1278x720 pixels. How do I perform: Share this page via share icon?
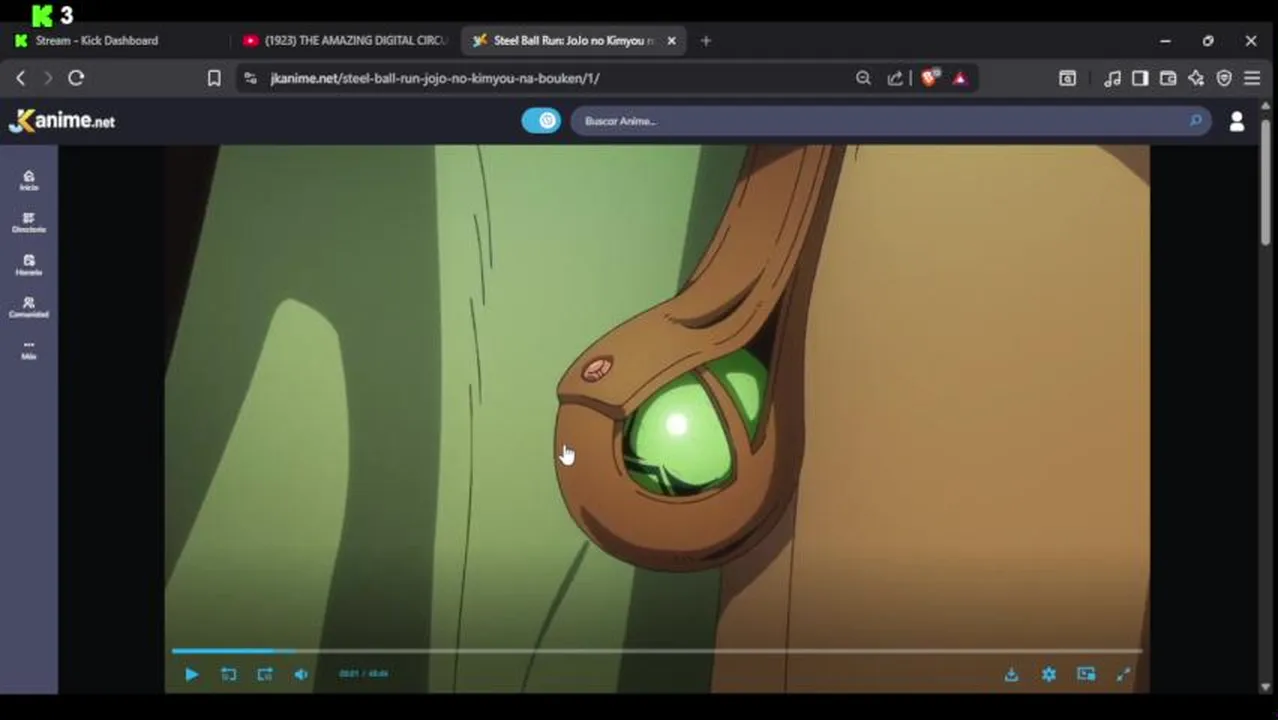pyautogui.click(x=895, y=78)
